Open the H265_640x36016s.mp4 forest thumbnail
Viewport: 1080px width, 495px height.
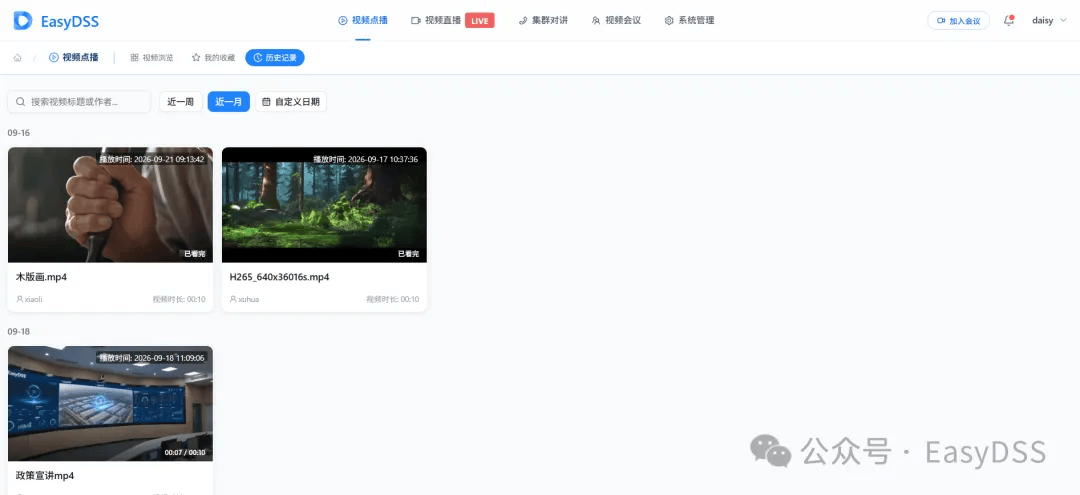(324, 204)
